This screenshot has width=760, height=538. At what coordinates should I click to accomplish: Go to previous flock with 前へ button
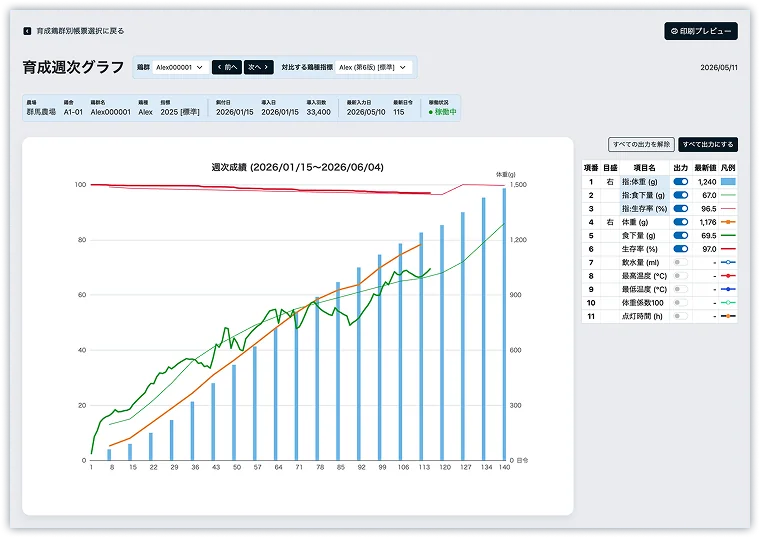click(226, 67)
